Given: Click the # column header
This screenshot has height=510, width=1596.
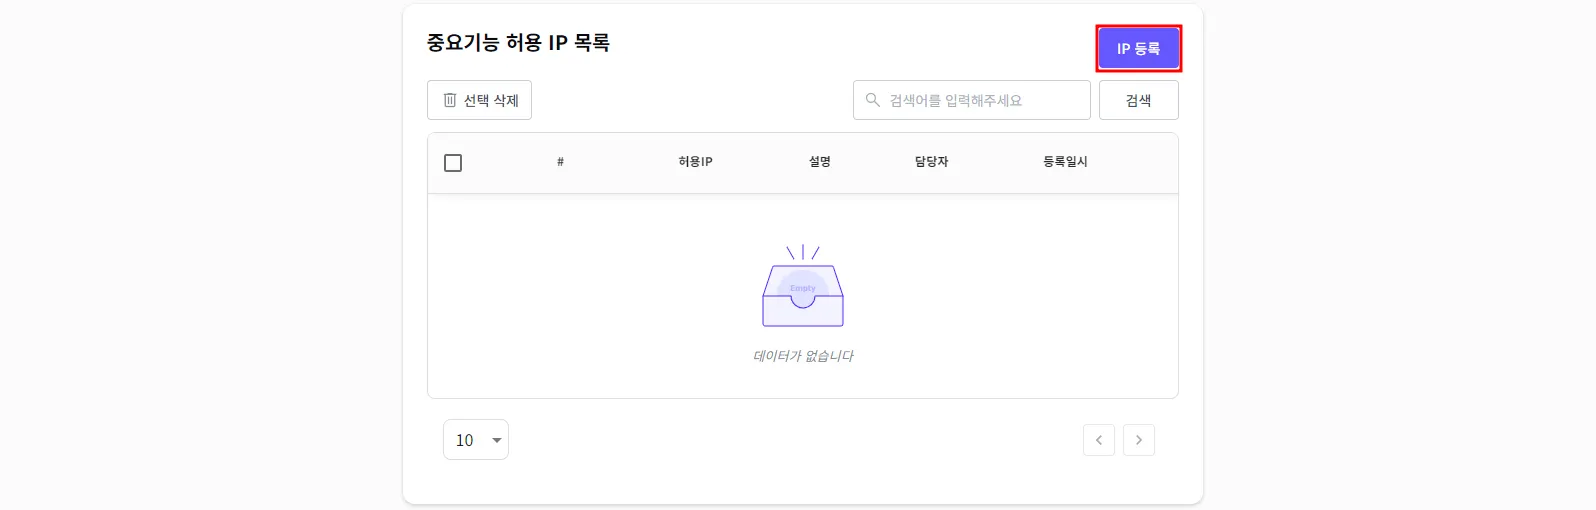Looking at the screenshot, I should coord(560,162).
